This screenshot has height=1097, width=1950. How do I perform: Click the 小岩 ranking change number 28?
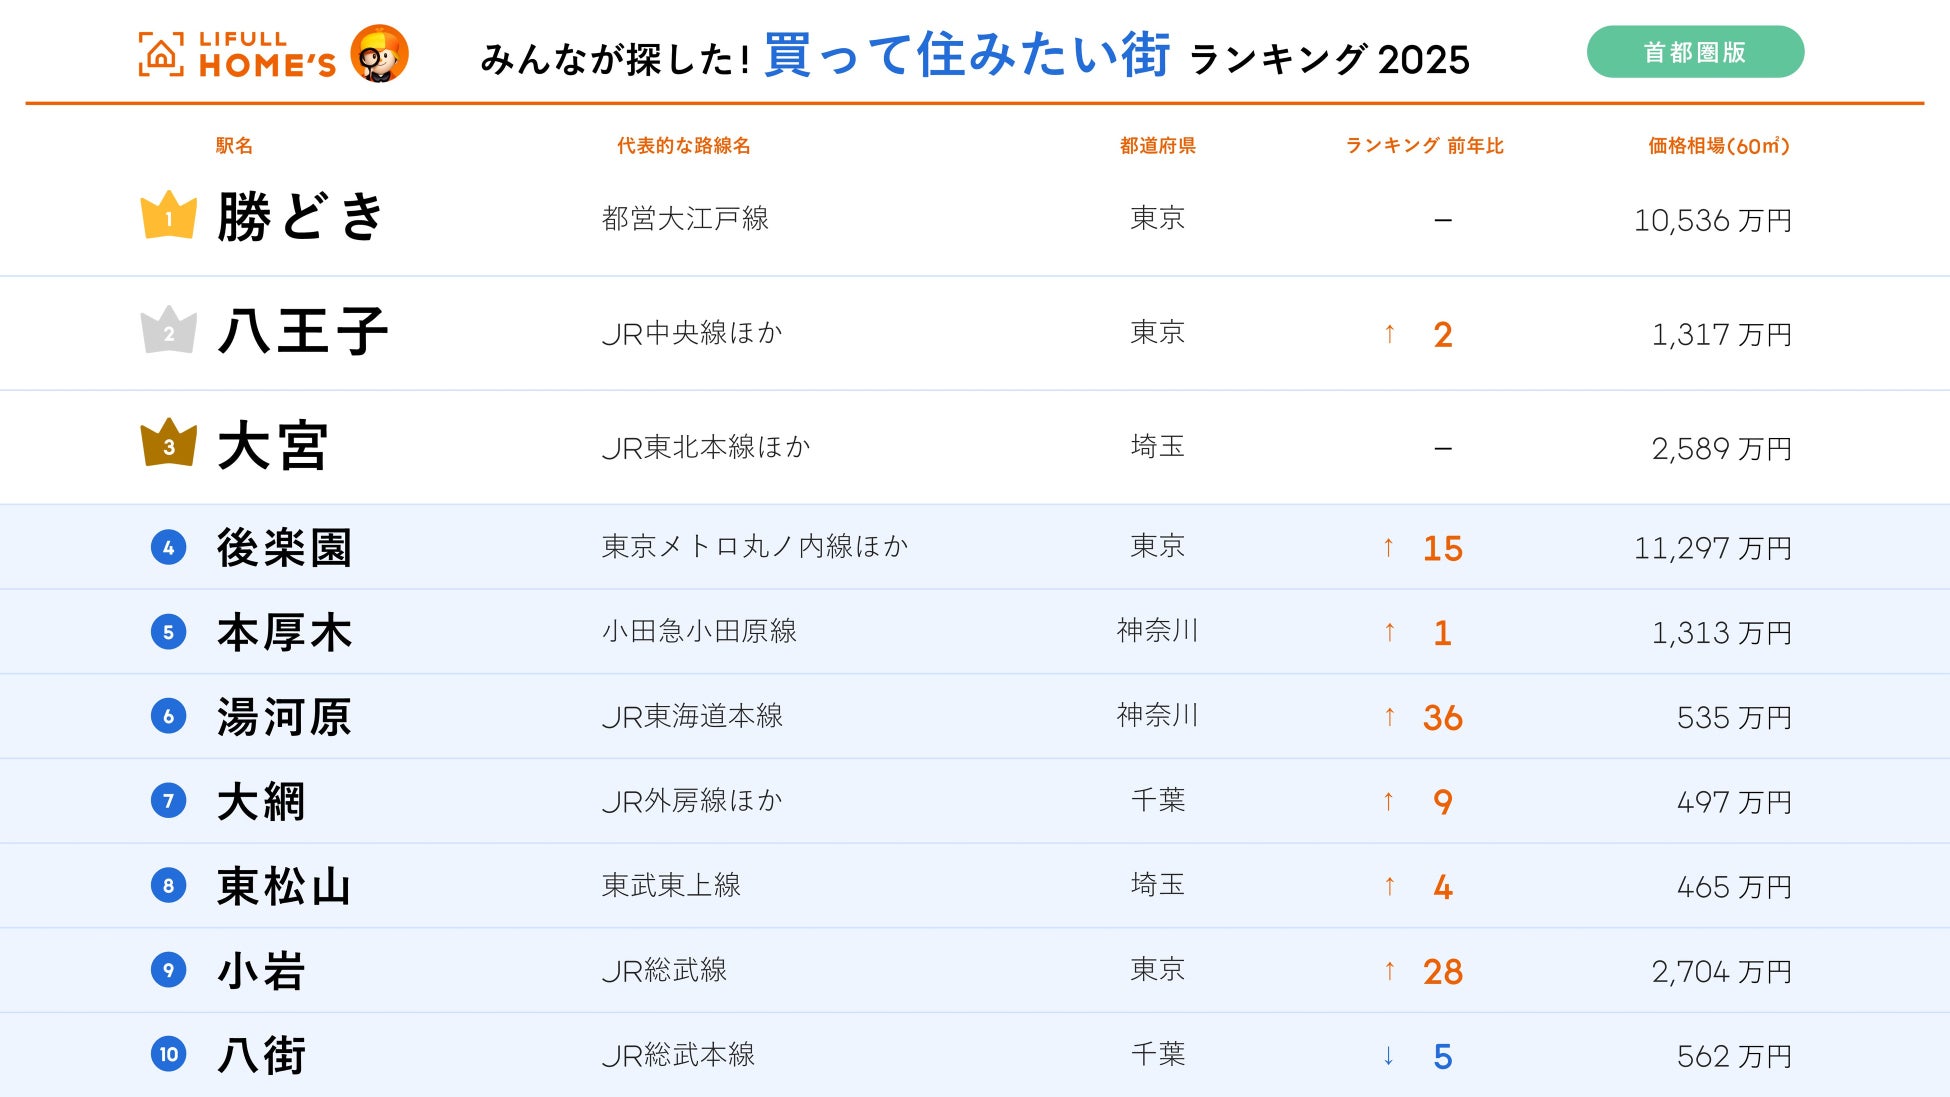tap(1442, 972)
